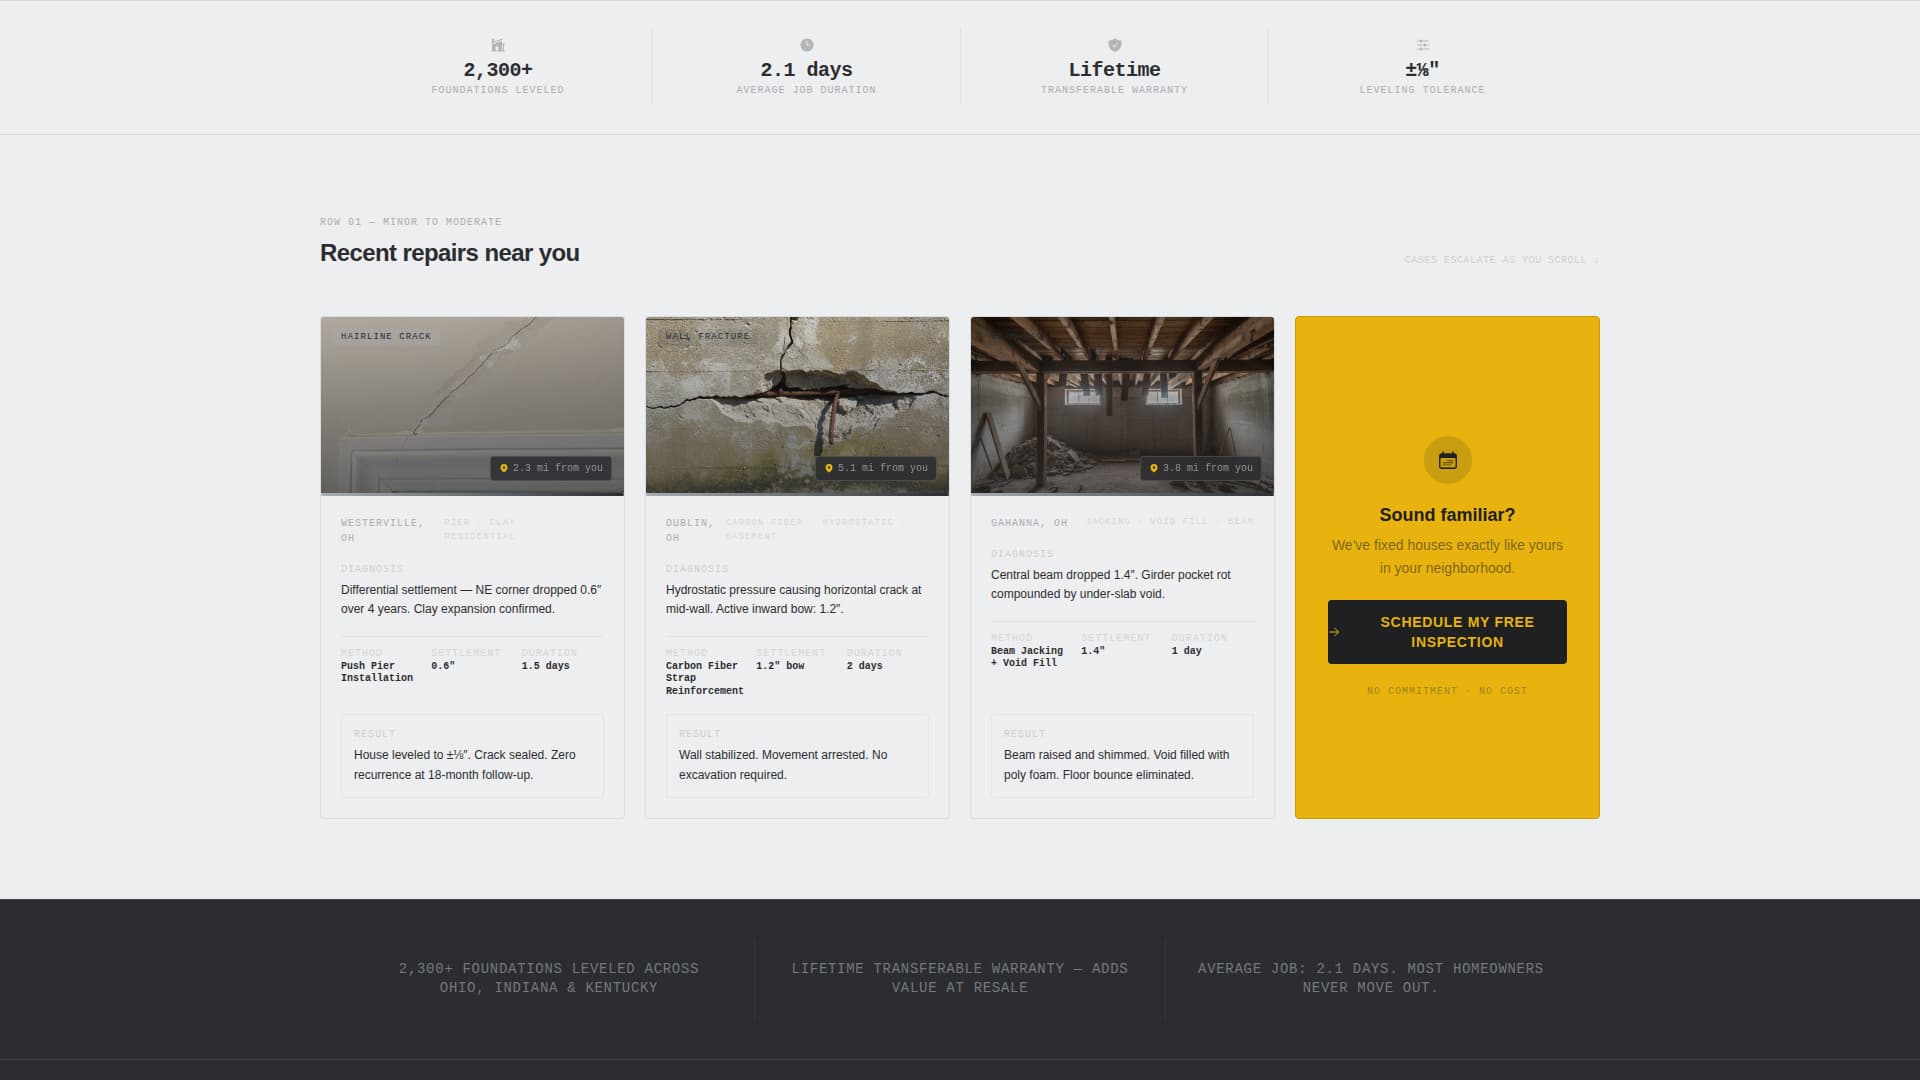Image resolution: width=1920 pixels, height=1080 pixels.
Task: Click the Gahanna basement photo thumbnail
Action: click(x=1122, y=405)
